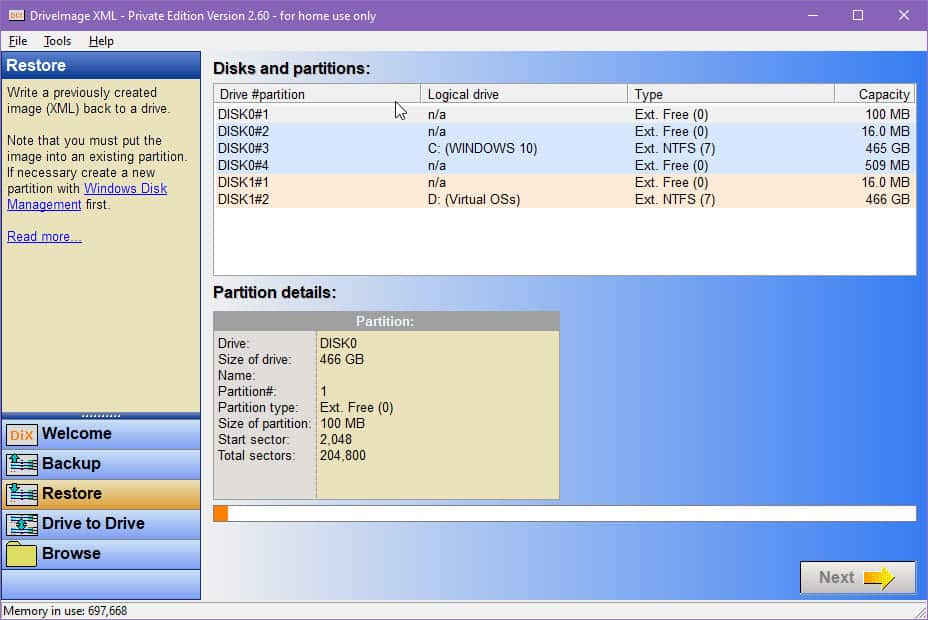Open the Browse section

[101, 554]
